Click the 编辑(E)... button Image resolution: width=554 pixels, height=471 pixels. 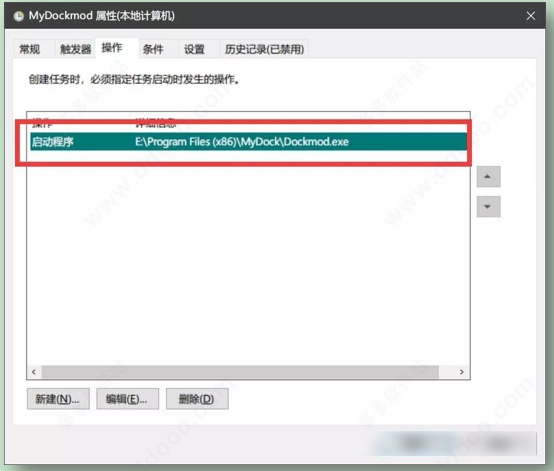tap(127, 399)
